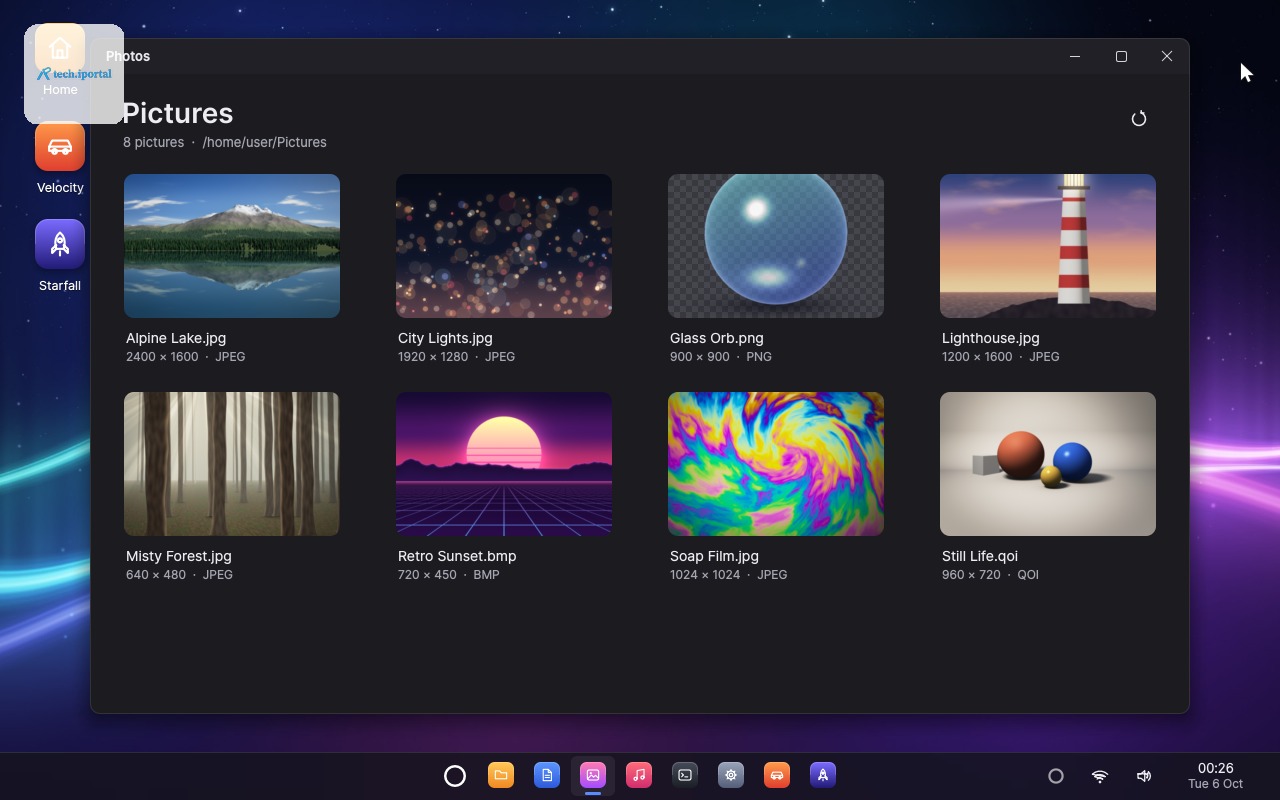Select the Glass Orb image thumbnail
Image resolution: width=1280 pixels, height=800 pixels.
[776, 246]
